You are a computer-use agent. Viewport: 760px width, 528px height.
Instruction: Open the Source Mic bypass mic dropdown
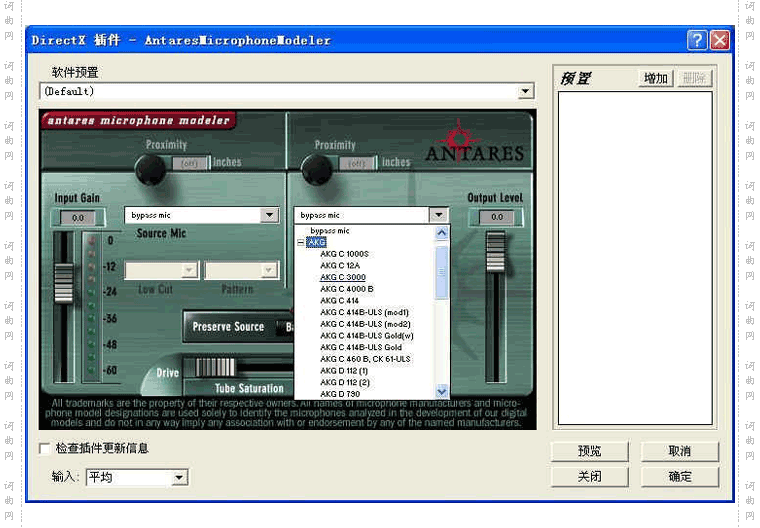[x=269, y=215]
